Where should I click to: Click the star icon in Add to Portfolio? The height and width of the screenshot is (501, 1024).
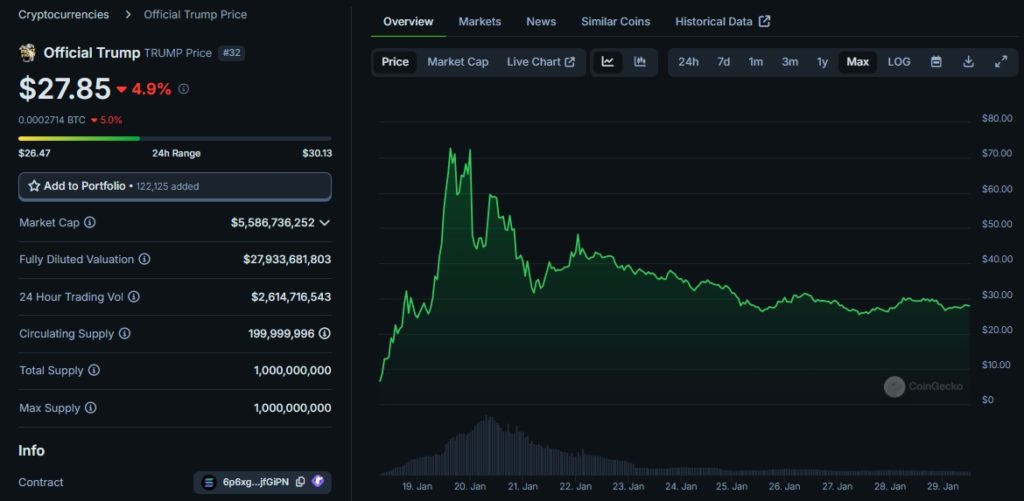tap(34, 186)
